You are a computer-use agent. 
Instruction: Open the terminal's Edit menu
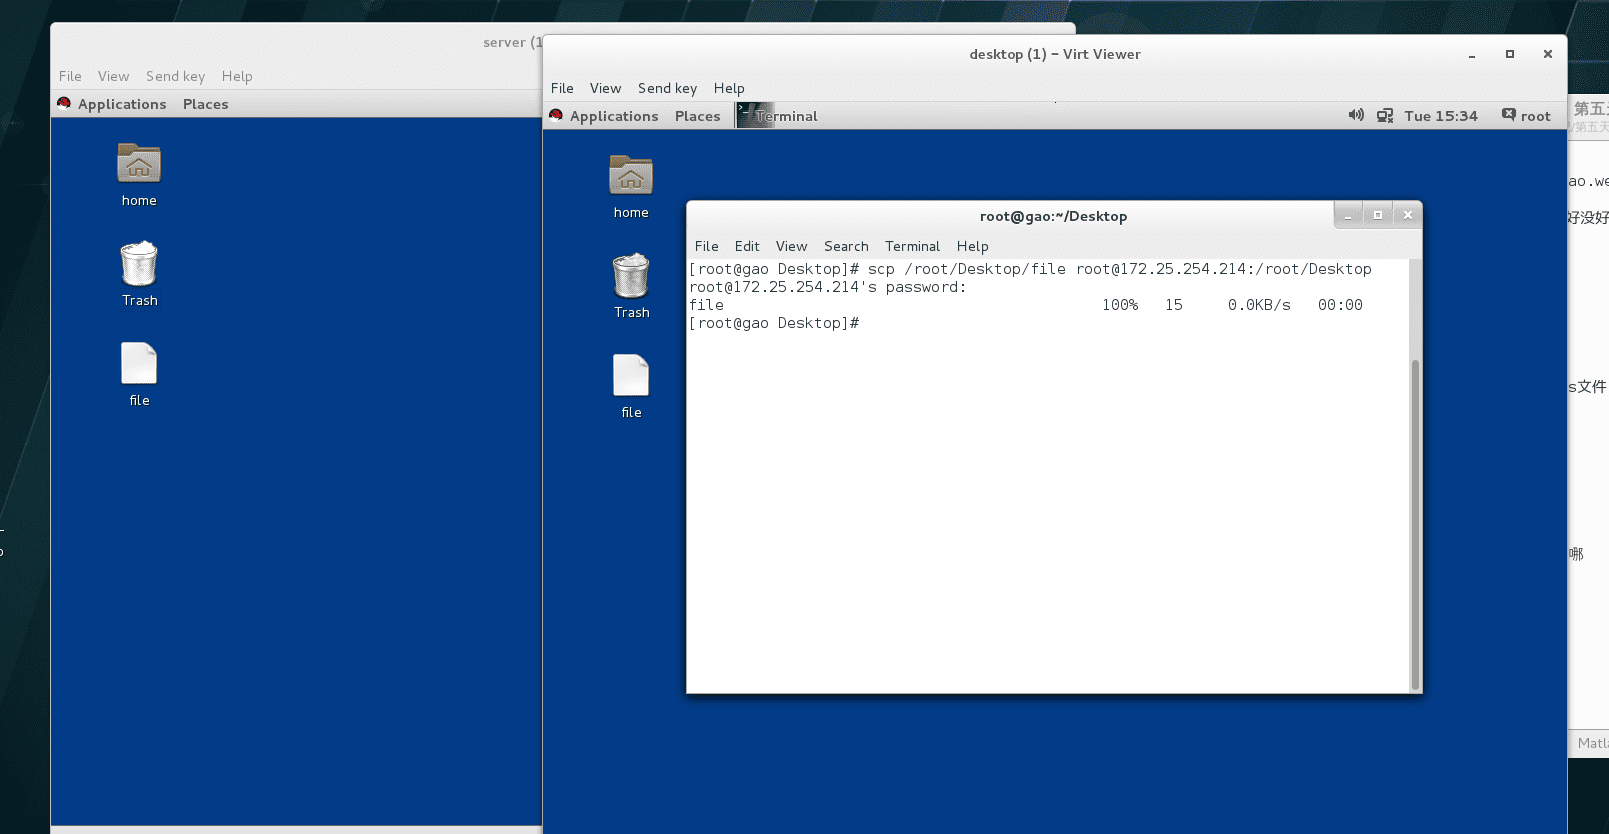747,246
